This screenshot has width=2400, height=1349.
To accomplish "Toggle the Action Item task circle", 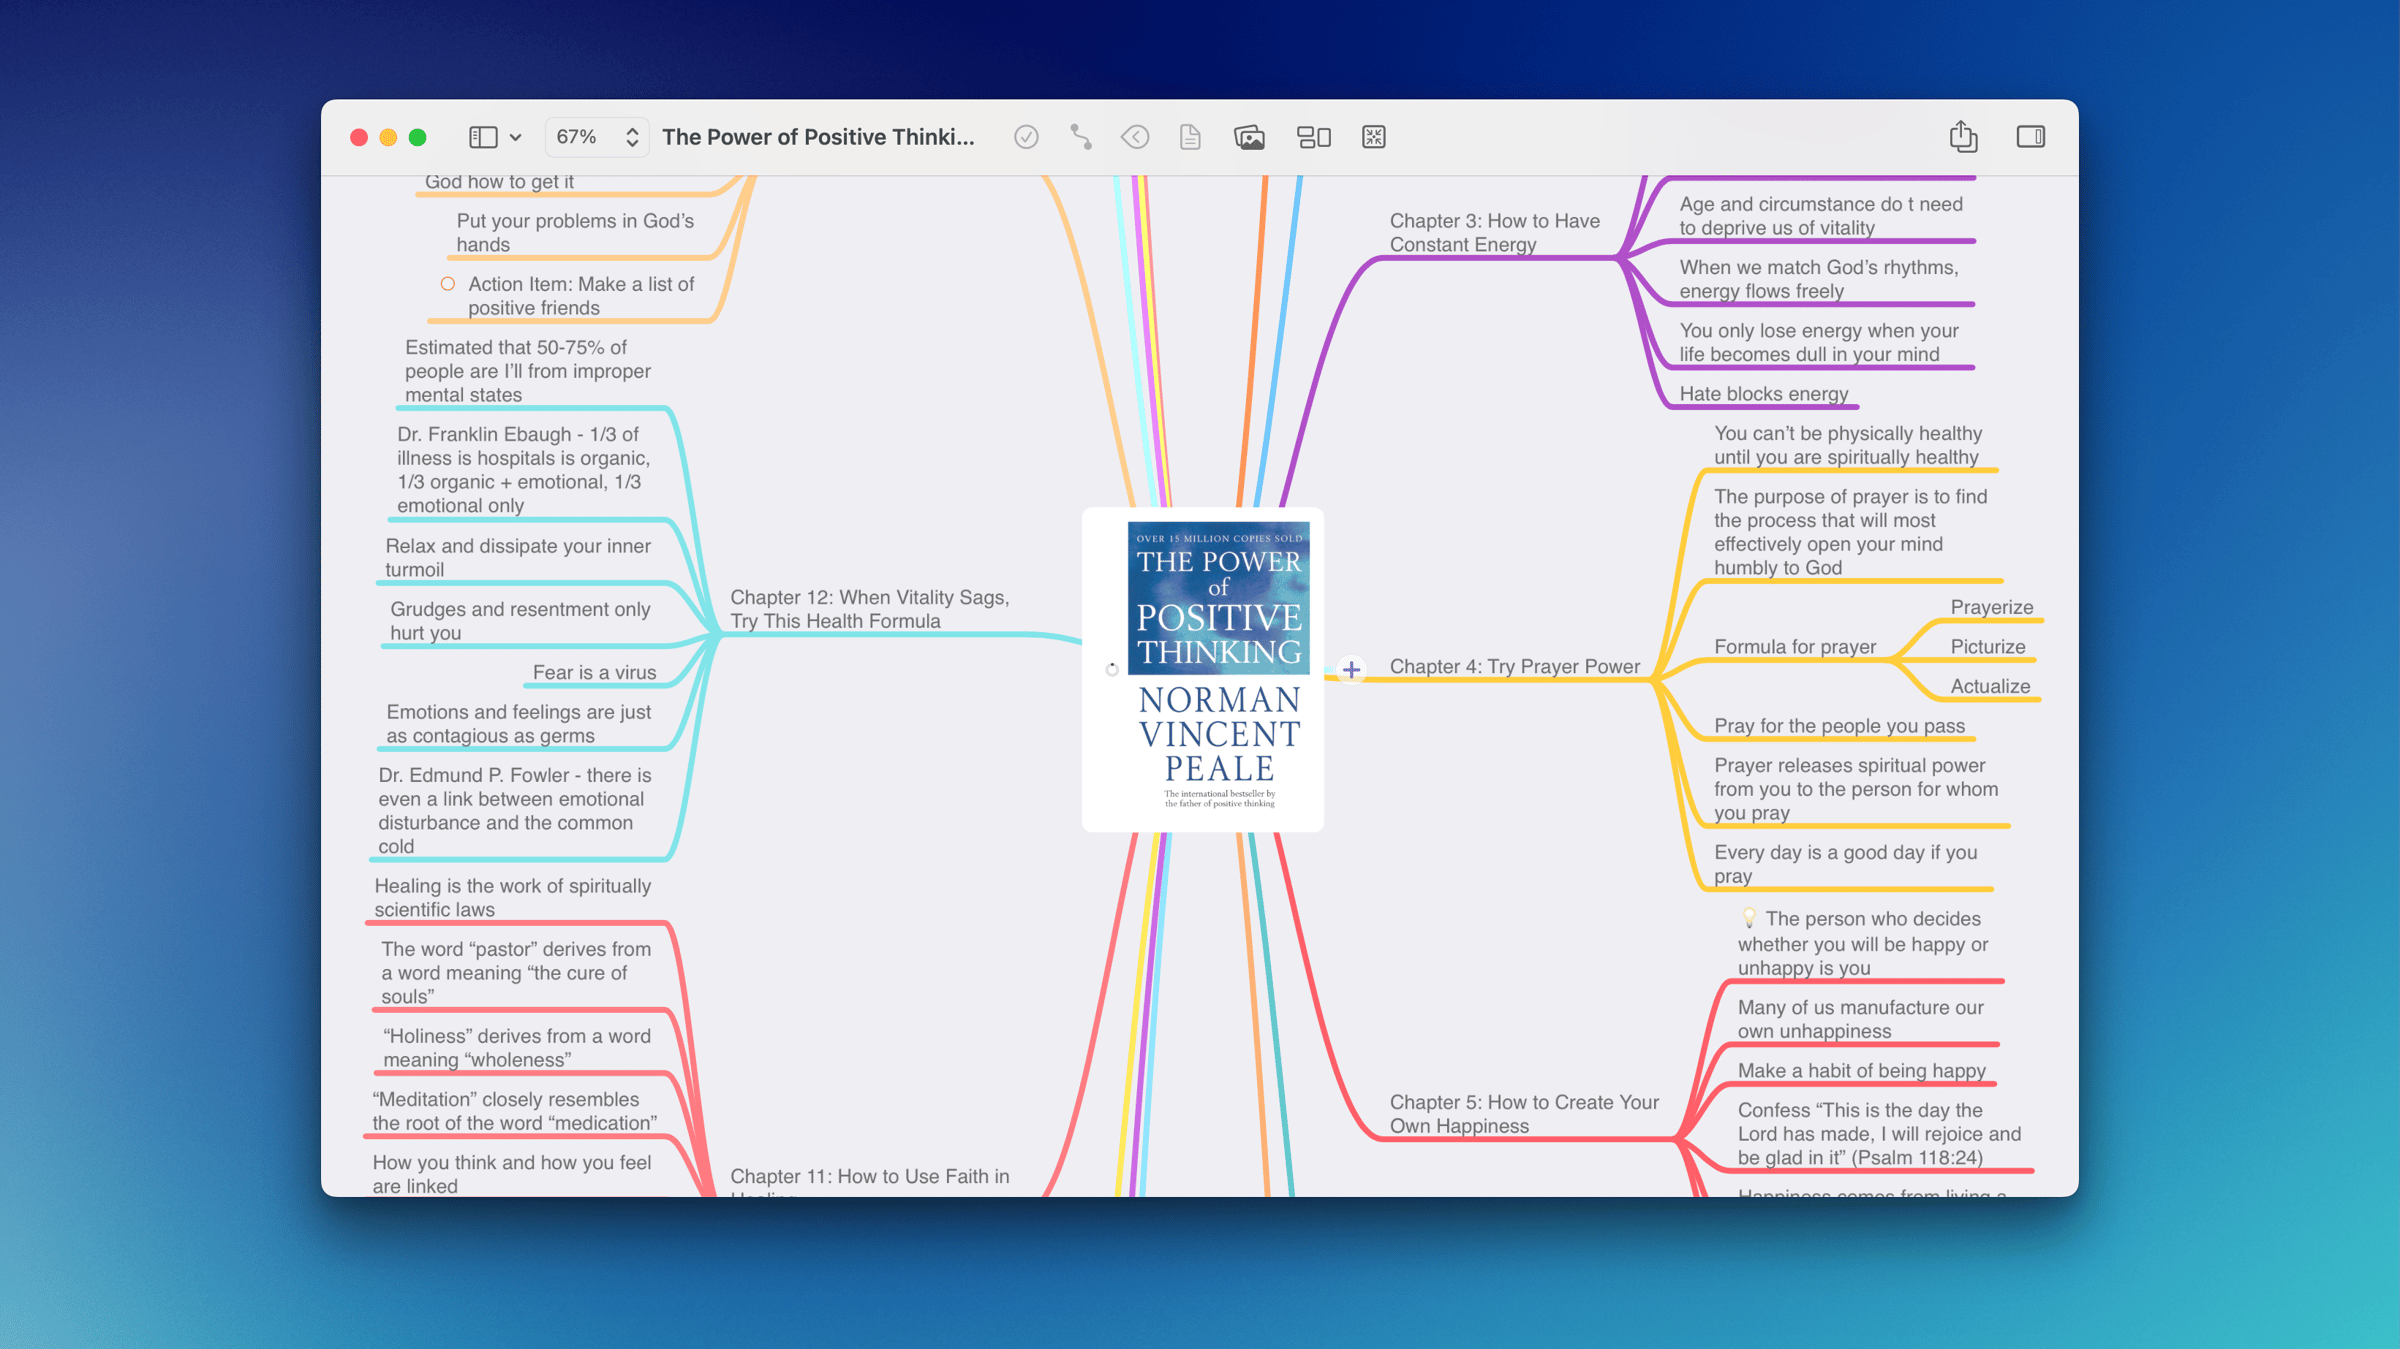I will coord(448,285).
